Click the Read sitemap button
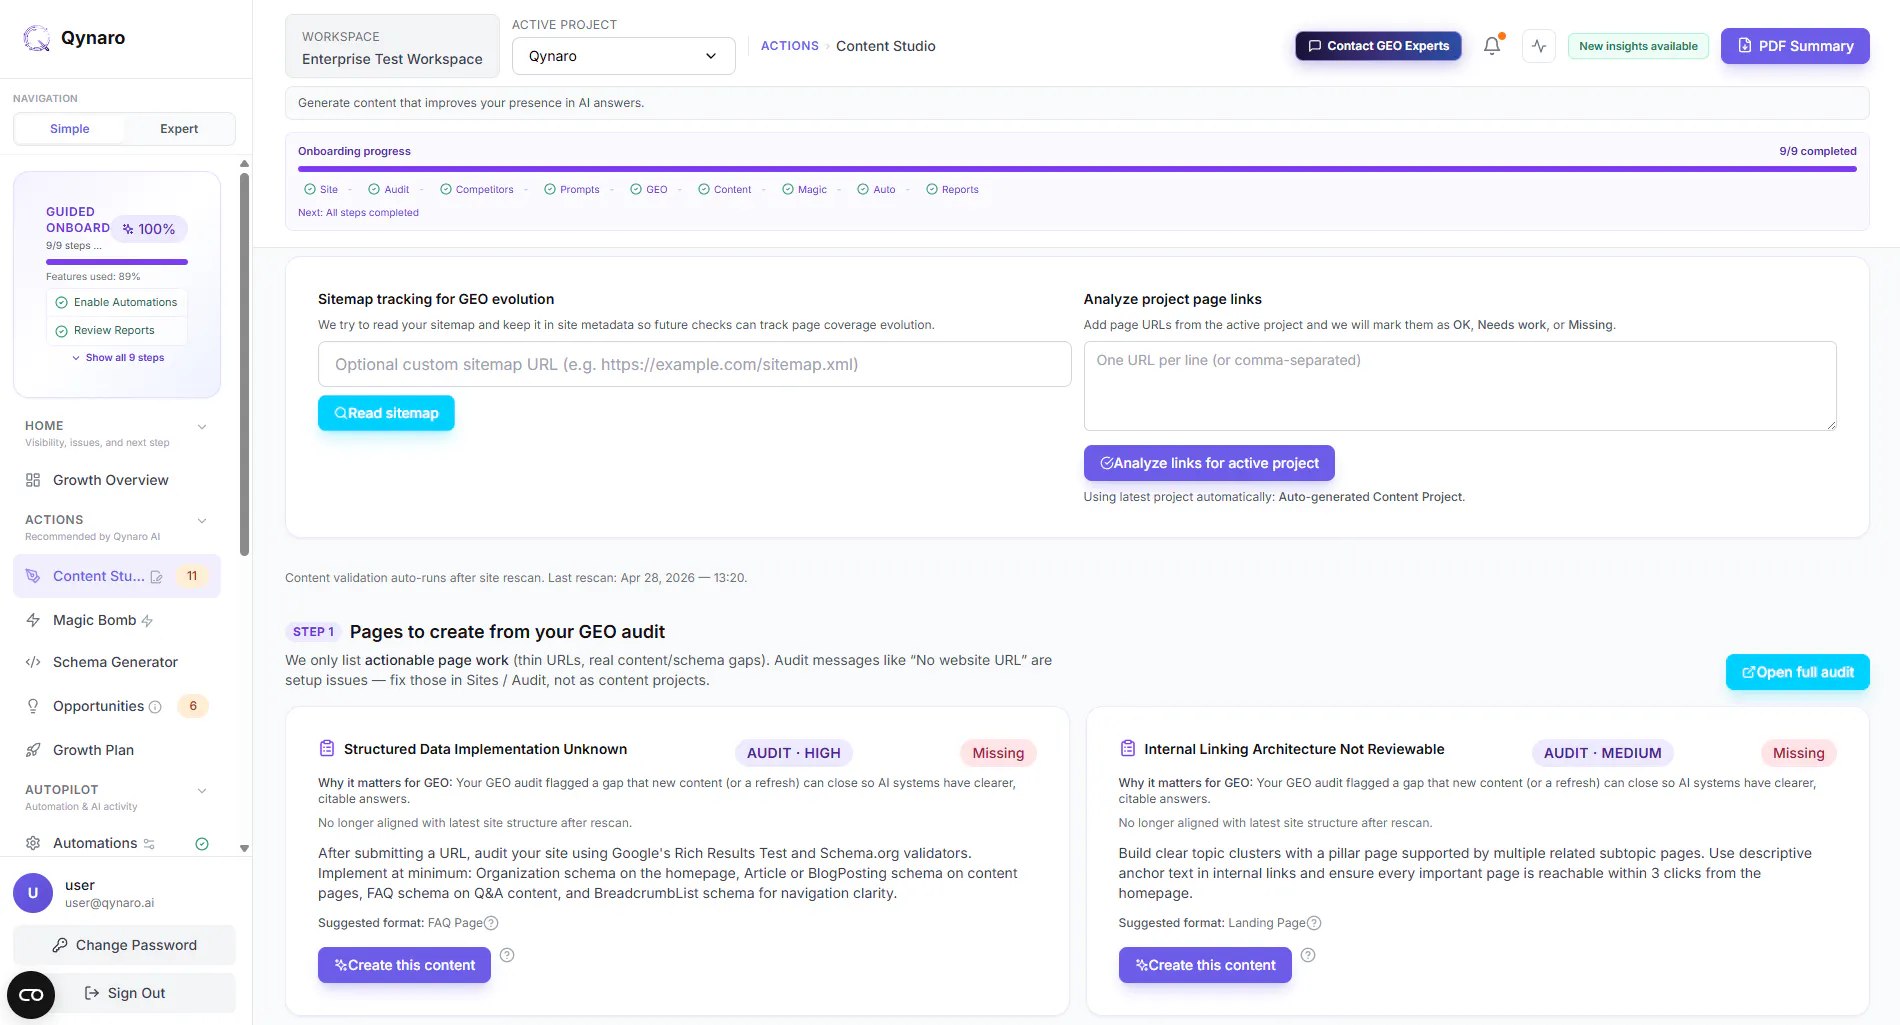Screen dimensions: 1900x1025 click(x=386, y=413)
